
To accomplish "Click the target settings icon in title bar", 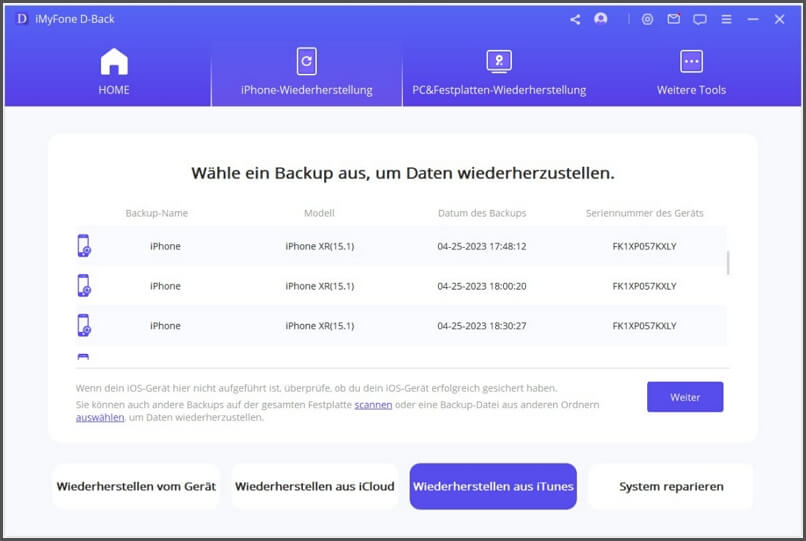I will point(647,20).
